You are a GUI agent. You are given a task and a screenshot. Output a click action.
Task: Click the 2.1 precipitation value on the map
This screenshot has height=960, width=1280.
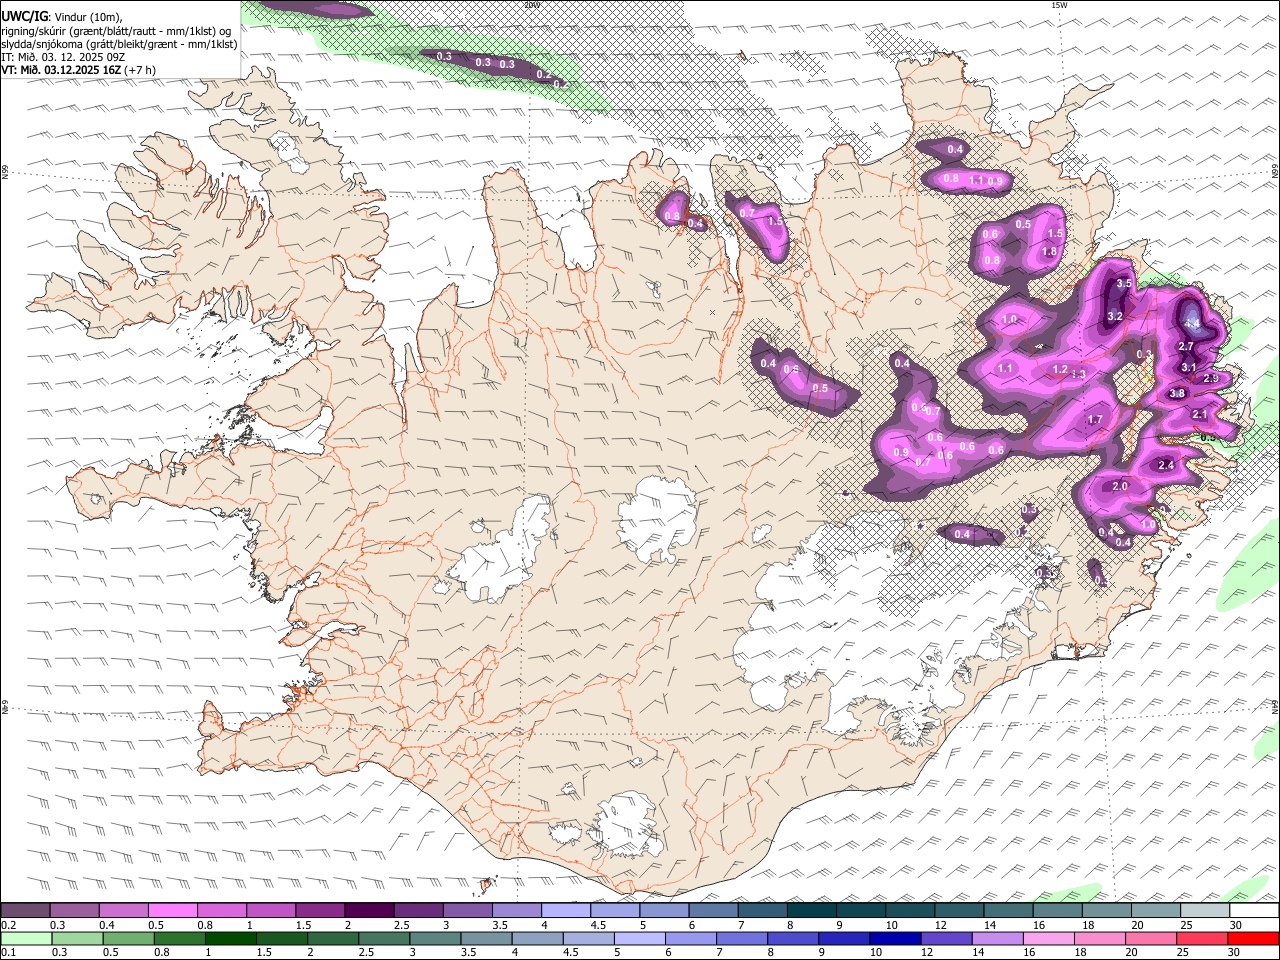(x=1200, y=415)
